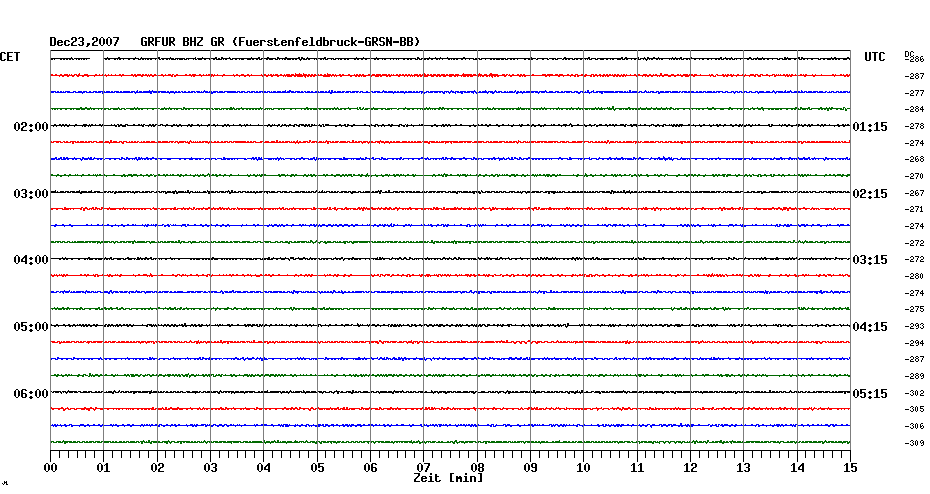
Task: Select the 02:00 CET time label
Action: (31, 127)
